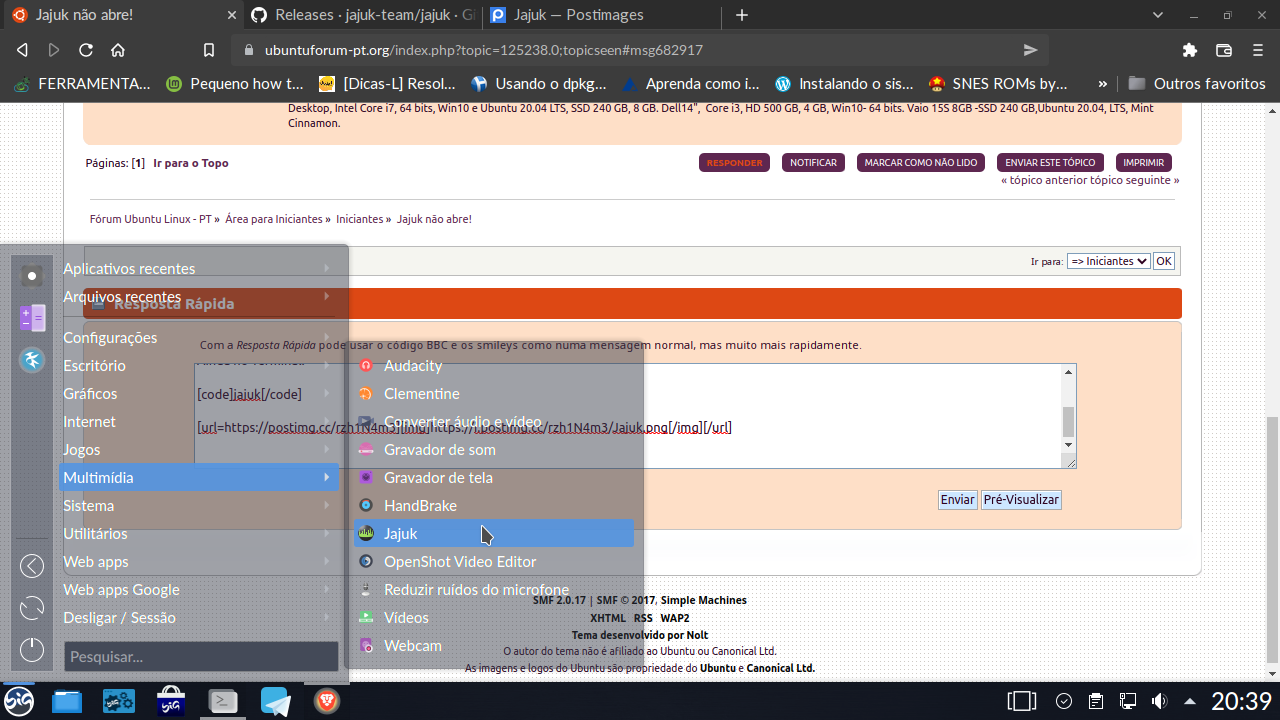Open a new browser tab
The width and height of the screenshot is (1280, 720).
coord(742,15)
